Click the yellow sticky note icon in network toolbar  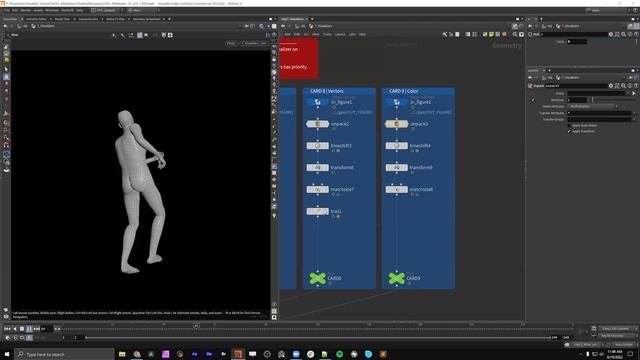(x=491, y=35)
